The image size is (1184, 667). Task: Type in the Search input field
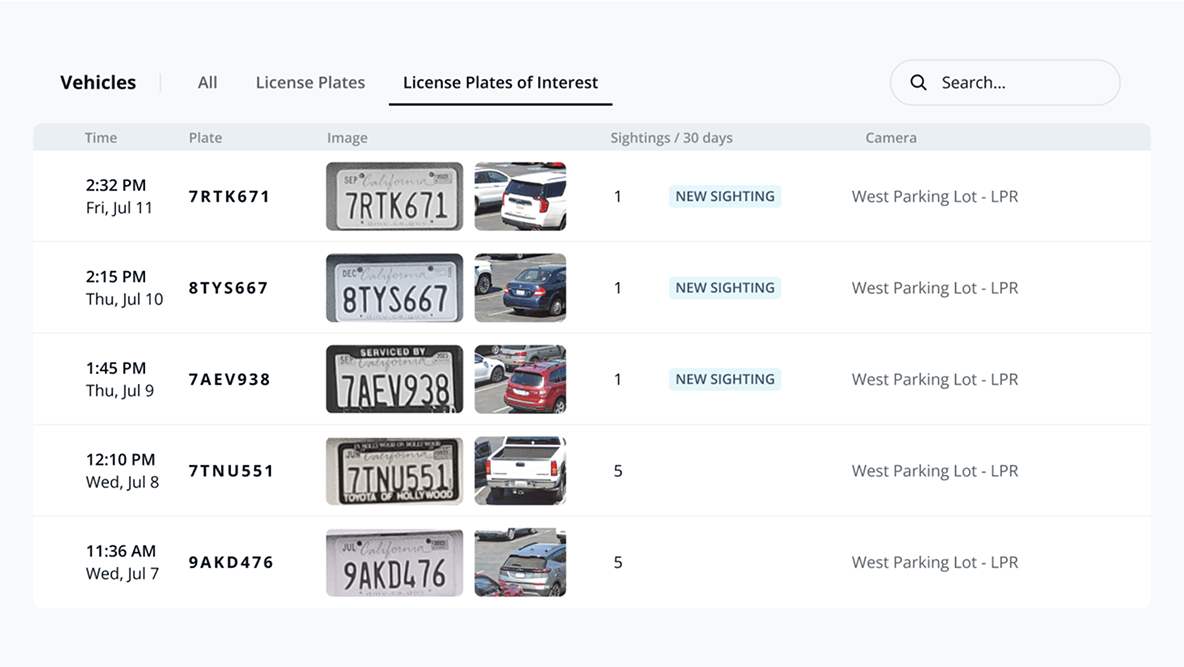(x=1020, y=83)
